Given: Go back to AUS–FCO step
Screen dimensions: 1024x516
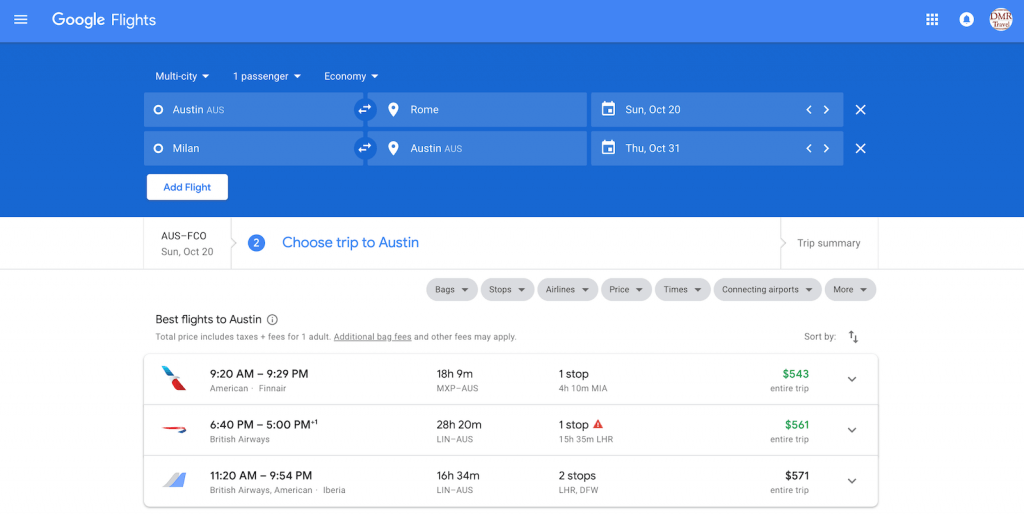Looking at the screenshot, I should coord(187,243).
